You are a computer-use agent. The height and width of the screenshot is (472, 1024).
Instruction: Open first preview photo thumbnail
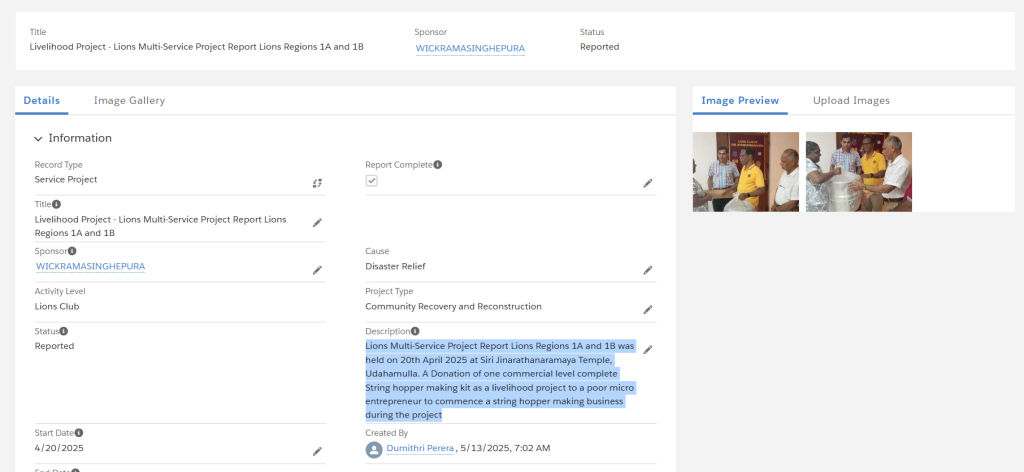pos(746,172)
